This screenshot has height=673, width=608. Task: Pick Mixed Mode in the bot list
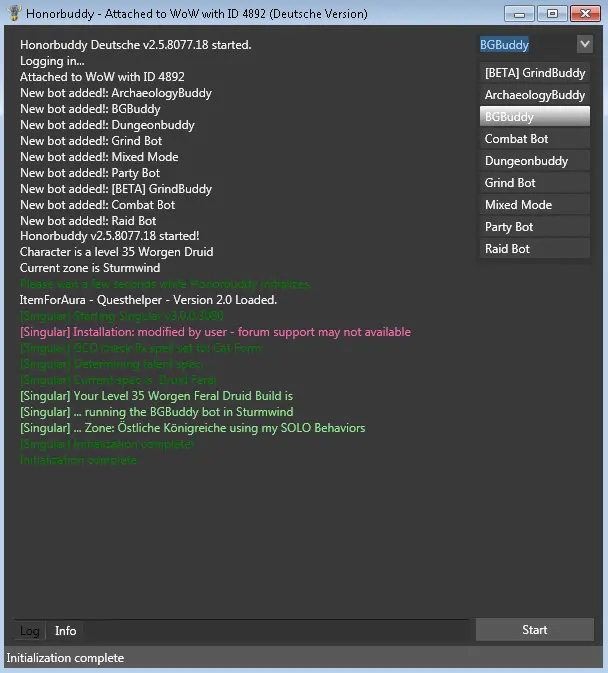pos(534,205)
